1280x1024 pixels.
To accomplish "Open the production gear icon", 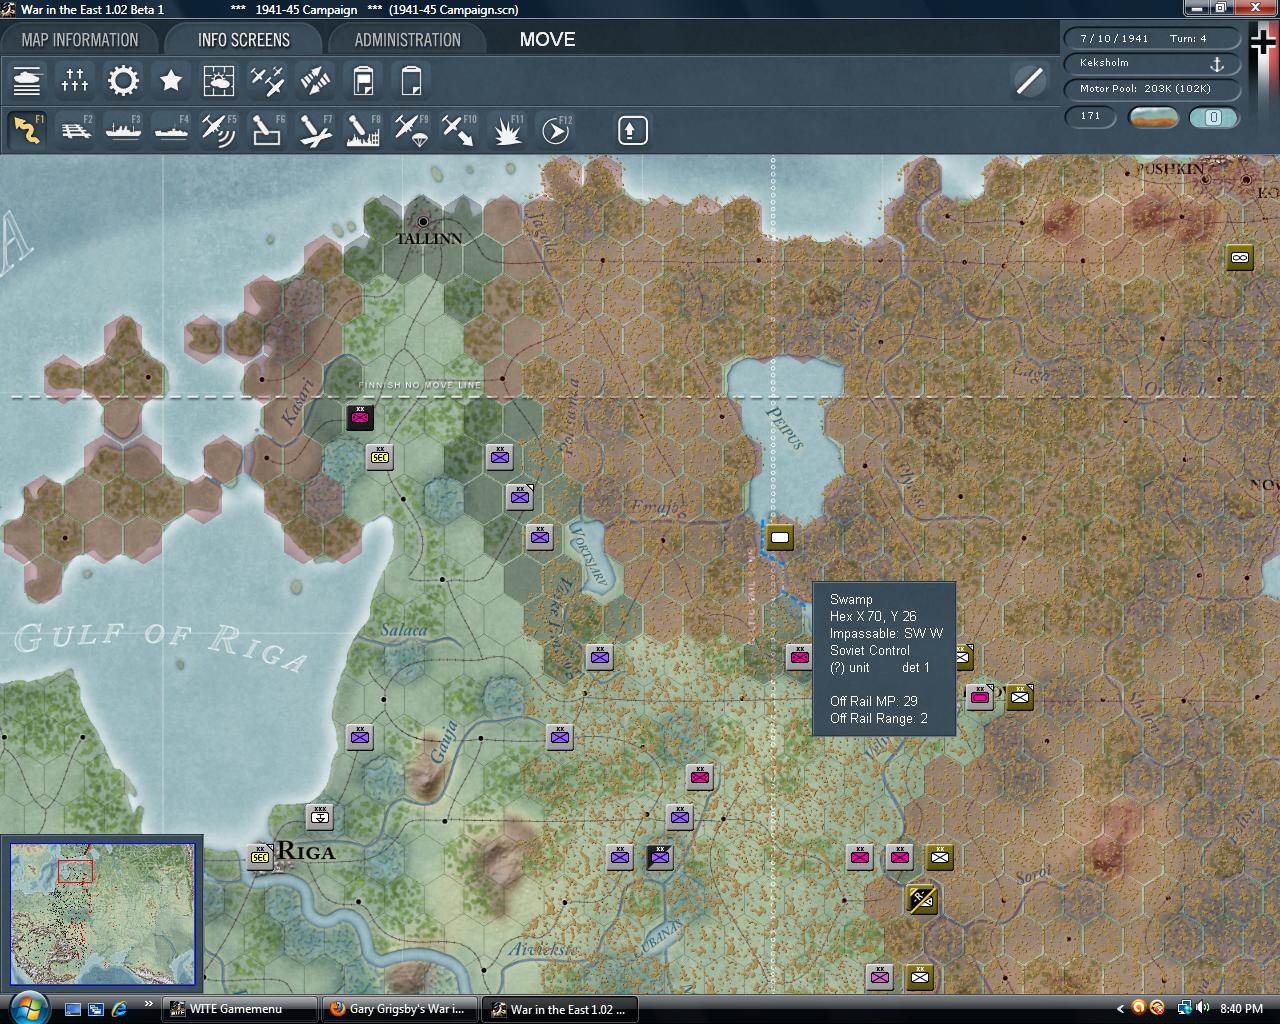I will tap(123, 81).
